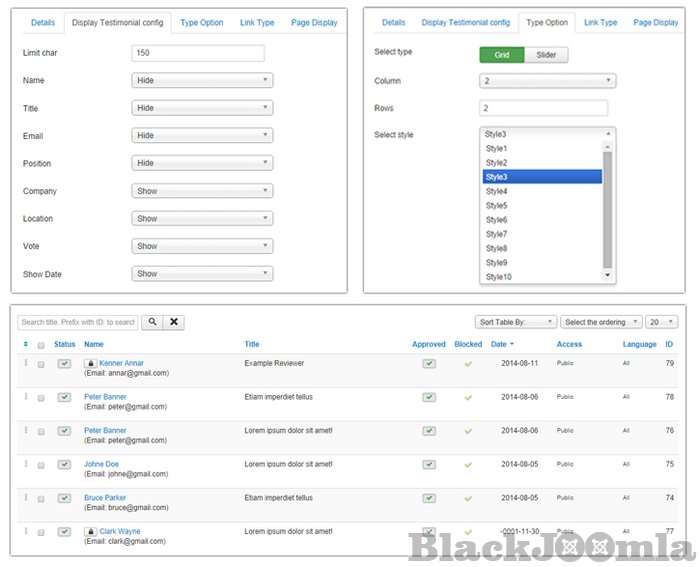Open the Column count dropdown

[547, 81]
